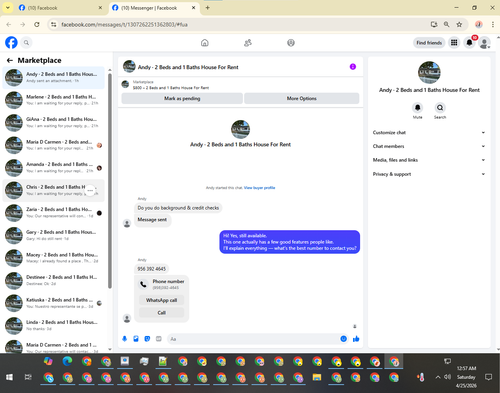The image size is (500, 393).
Task: Click the three-dot options on Chris conversation
Action: (90, 190)
